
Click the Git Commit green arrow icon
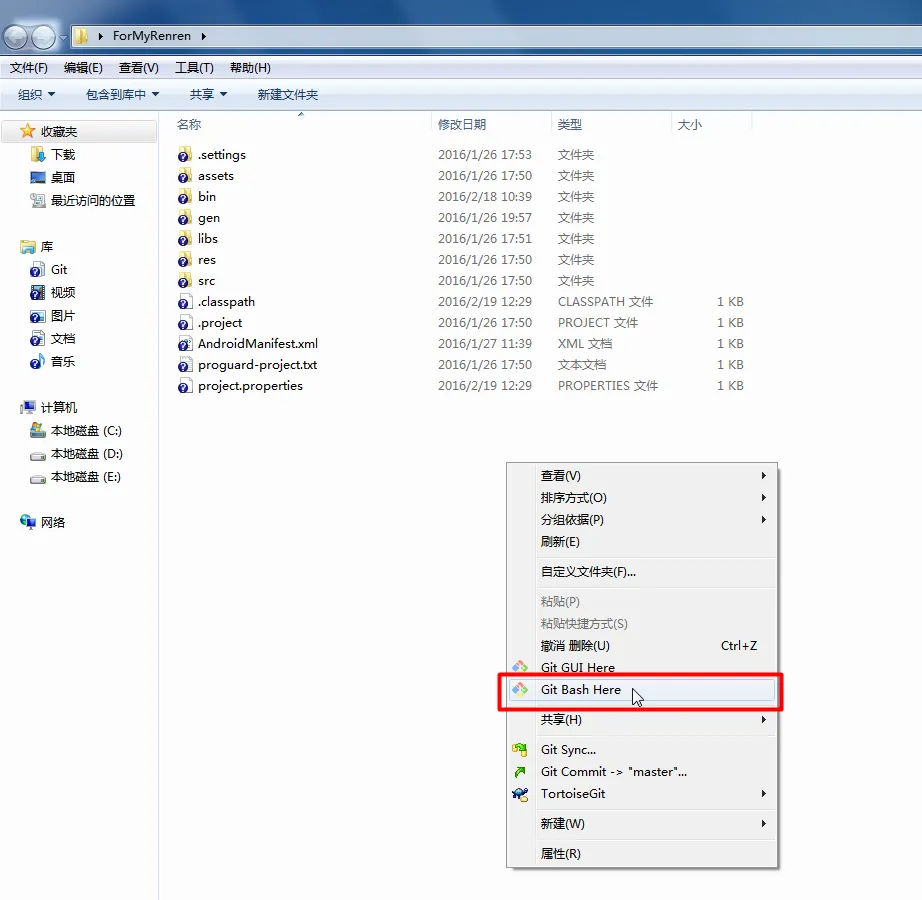[x=520, y=772]
